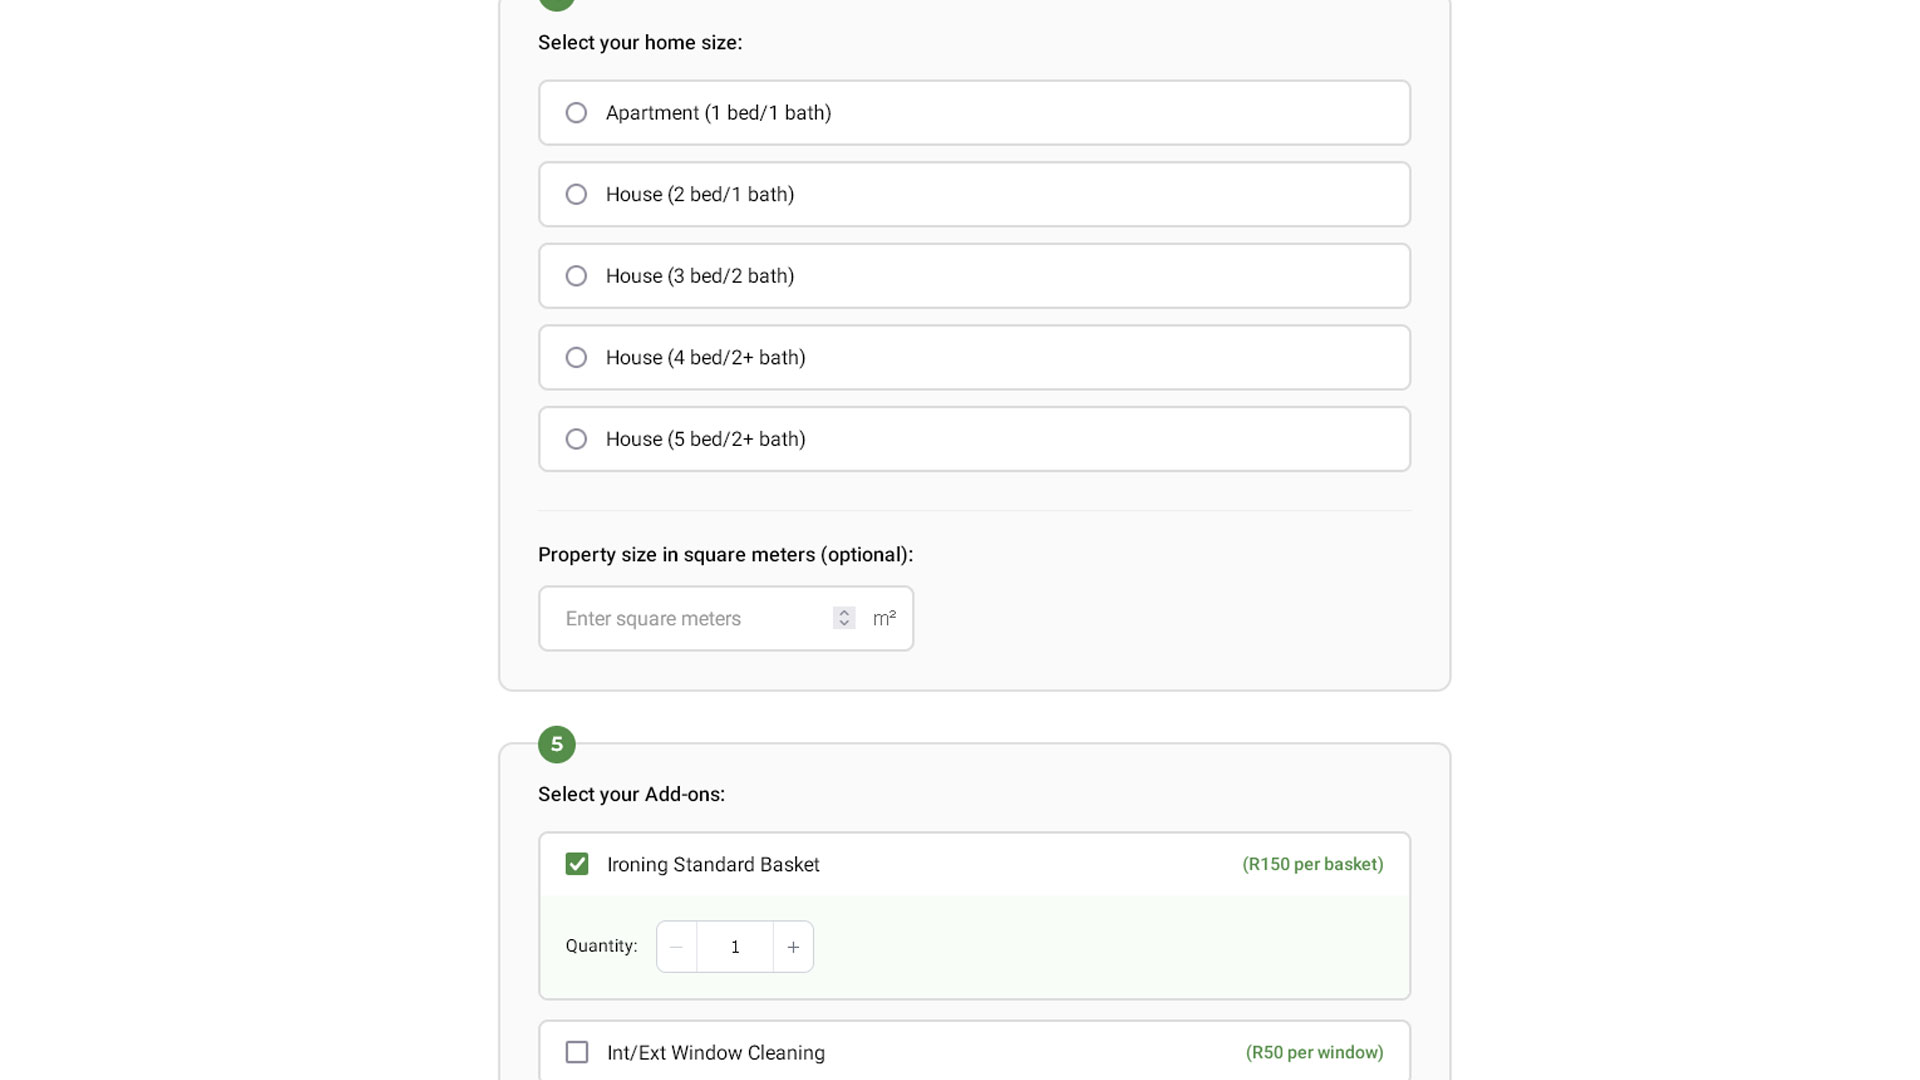Viewport: 1920px width, 1080px height.
Task: Click the m² unit label
Action: pyautogui.click(x=884, y=619)
